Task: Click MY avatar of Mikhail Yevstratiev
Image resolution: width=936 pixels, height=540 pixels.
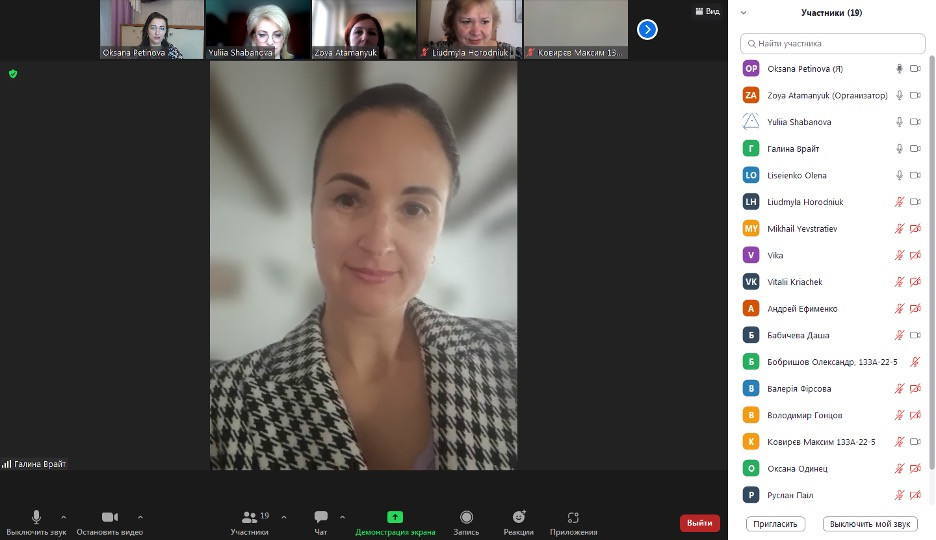Action: click(x=751, y=229)
